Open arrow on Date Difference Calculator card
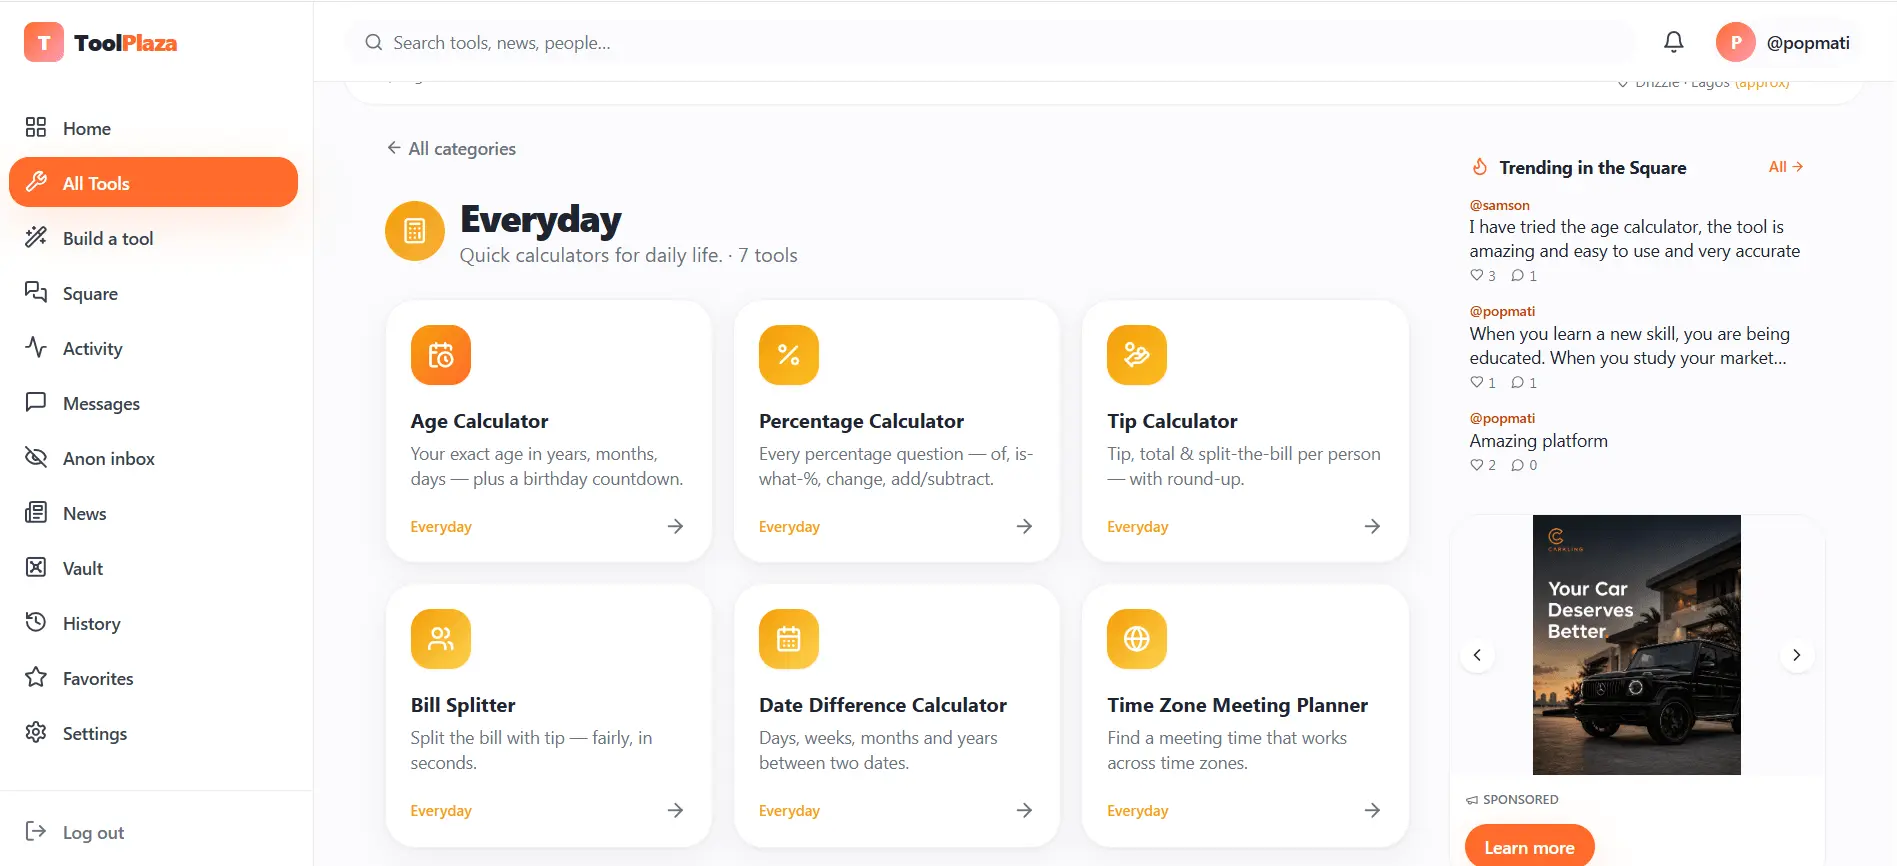 pos(1024,810)
